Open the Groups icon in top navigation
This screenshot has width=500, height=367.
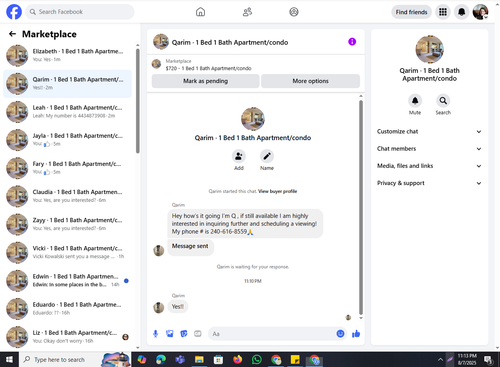click(294, 12)
